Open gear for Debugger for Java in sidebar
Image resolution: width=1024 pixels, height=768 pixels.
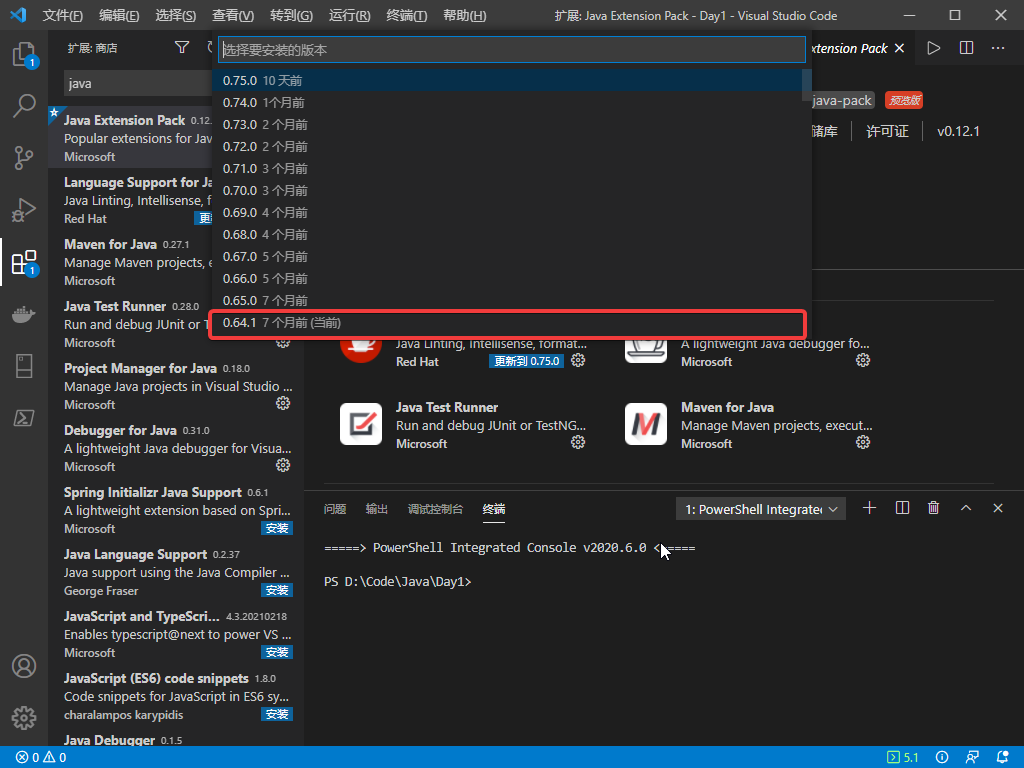(x=283, y=465)
